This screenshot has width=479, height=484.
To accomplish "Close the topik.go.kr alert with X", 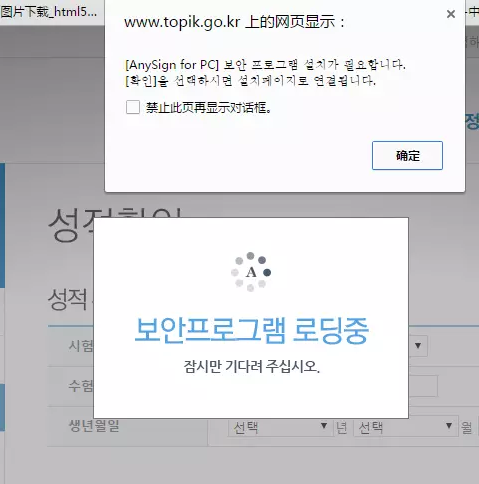I will (x=451, y=14).
